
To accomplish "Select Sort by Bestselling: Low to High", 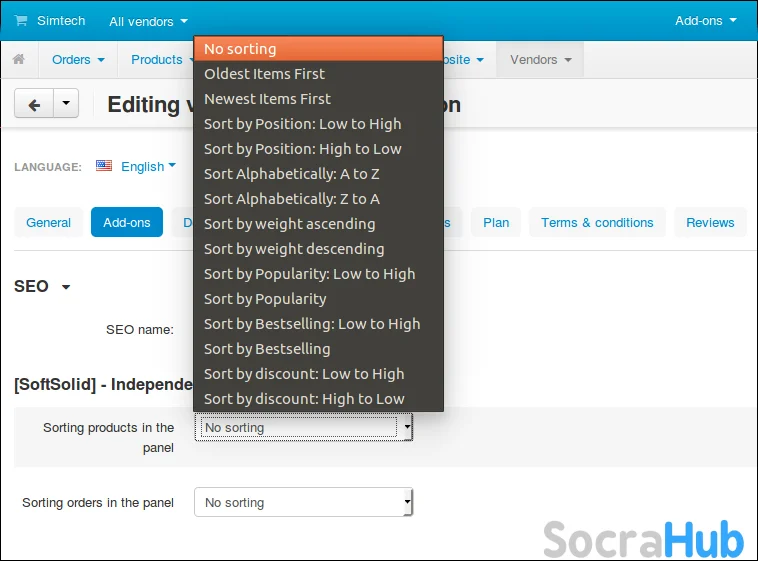I will (312, 324).
